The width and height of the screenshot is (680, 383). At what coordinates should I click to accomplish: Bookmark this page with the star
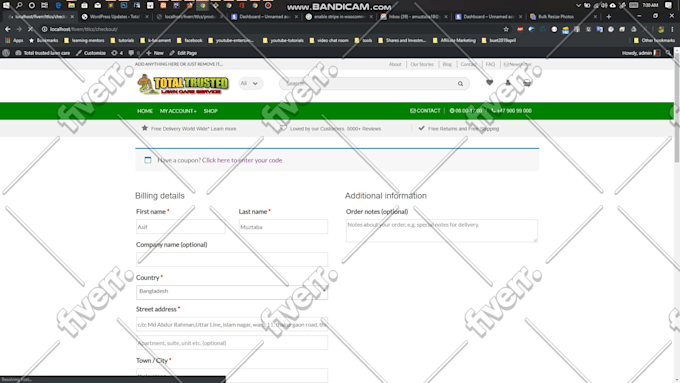coord(506,29)
